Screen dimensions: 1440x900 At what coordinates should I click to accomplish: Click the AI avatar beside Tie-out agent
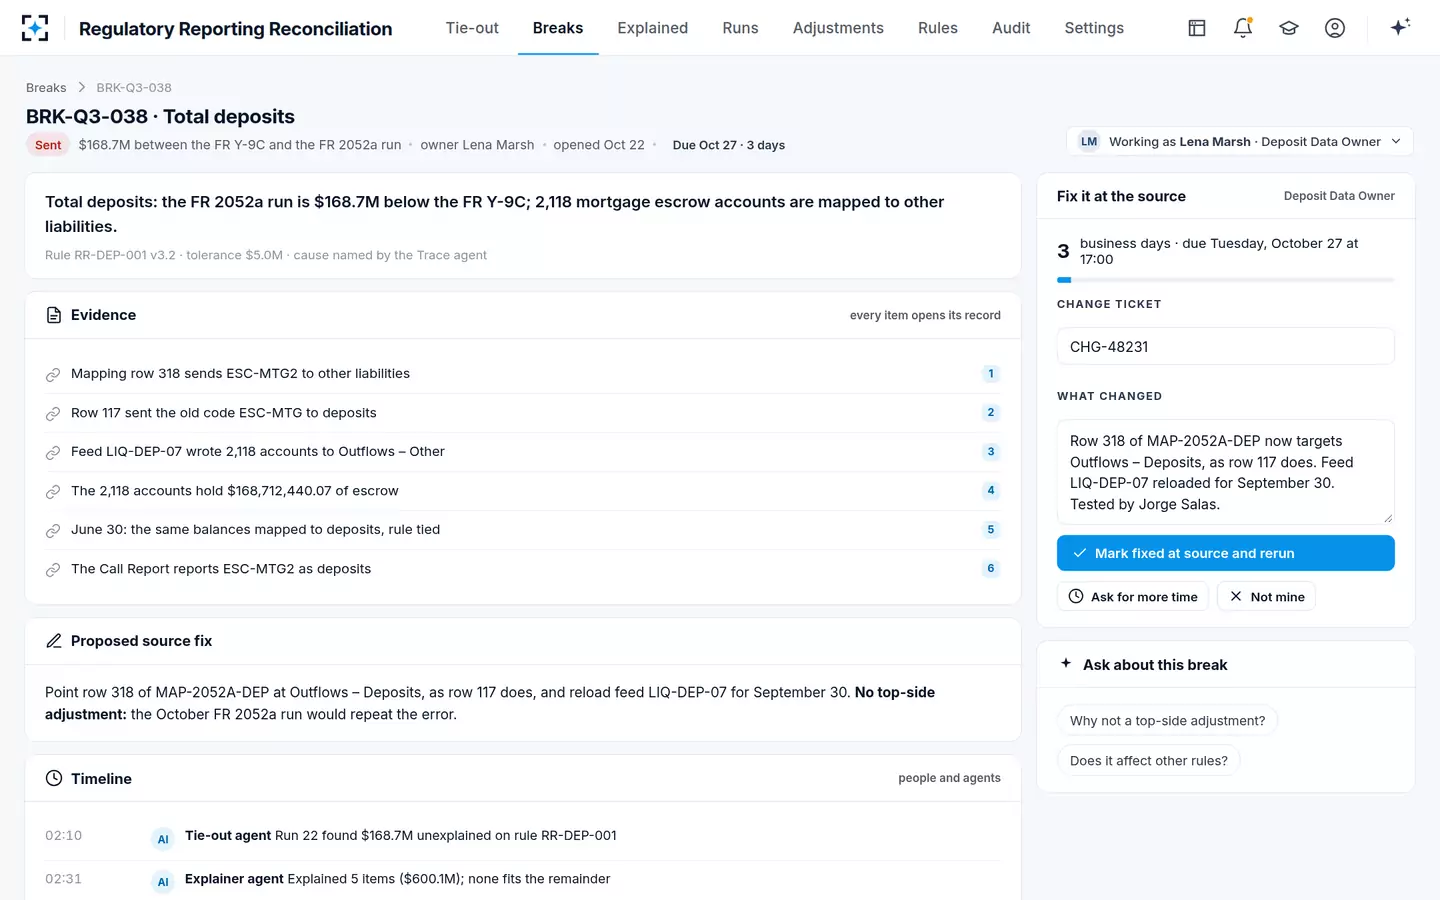(x=163, y=839)
